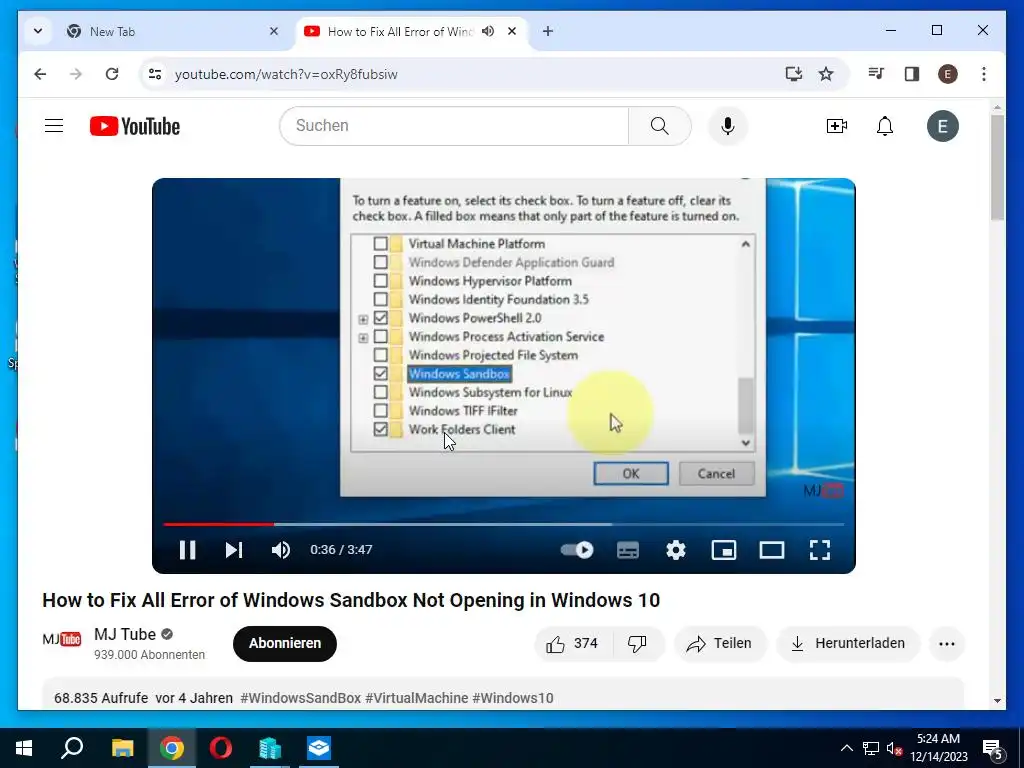Screen dimensions: 1024x768
Task: Open the #Windows10 hashtag
Action: tap(513, 698)
